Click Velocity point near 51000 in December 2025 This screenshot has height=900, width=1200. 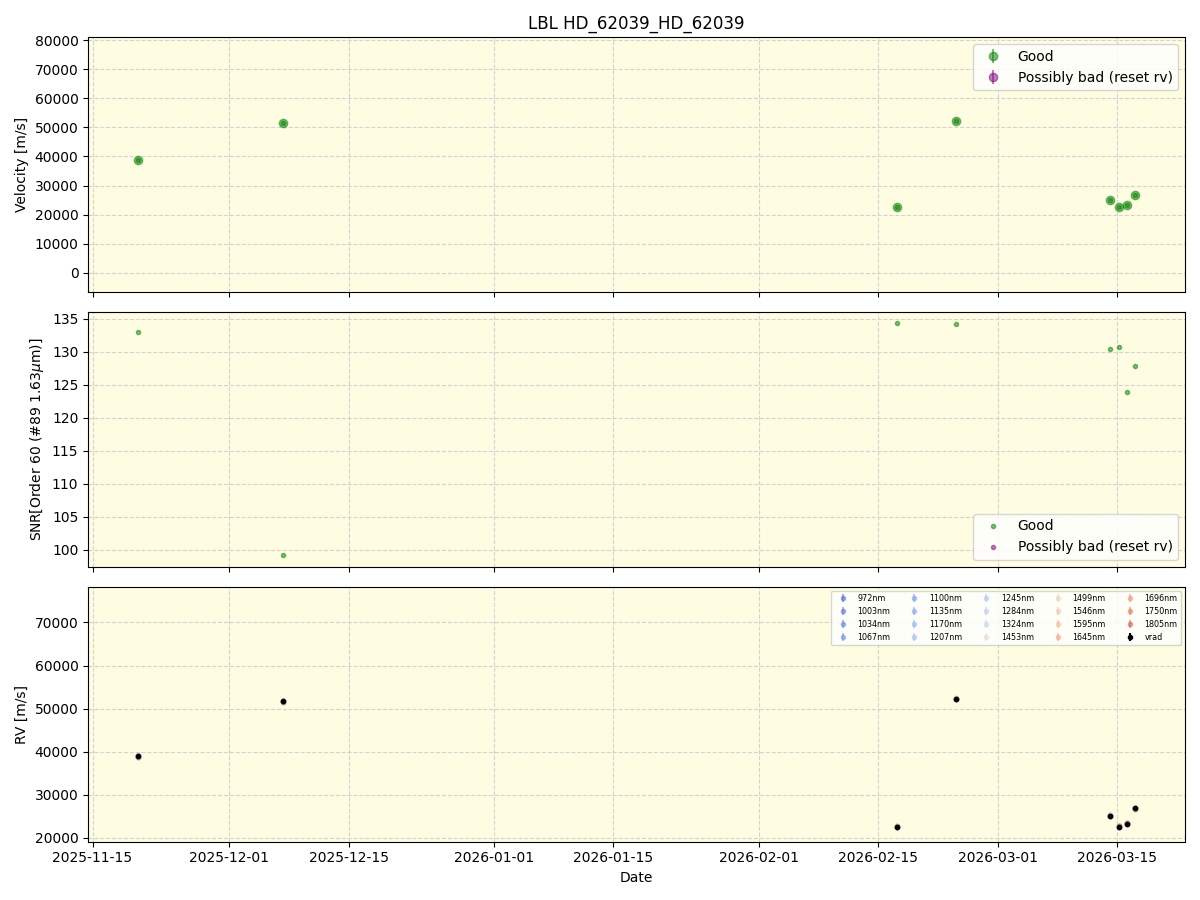(x=283, y=123)
